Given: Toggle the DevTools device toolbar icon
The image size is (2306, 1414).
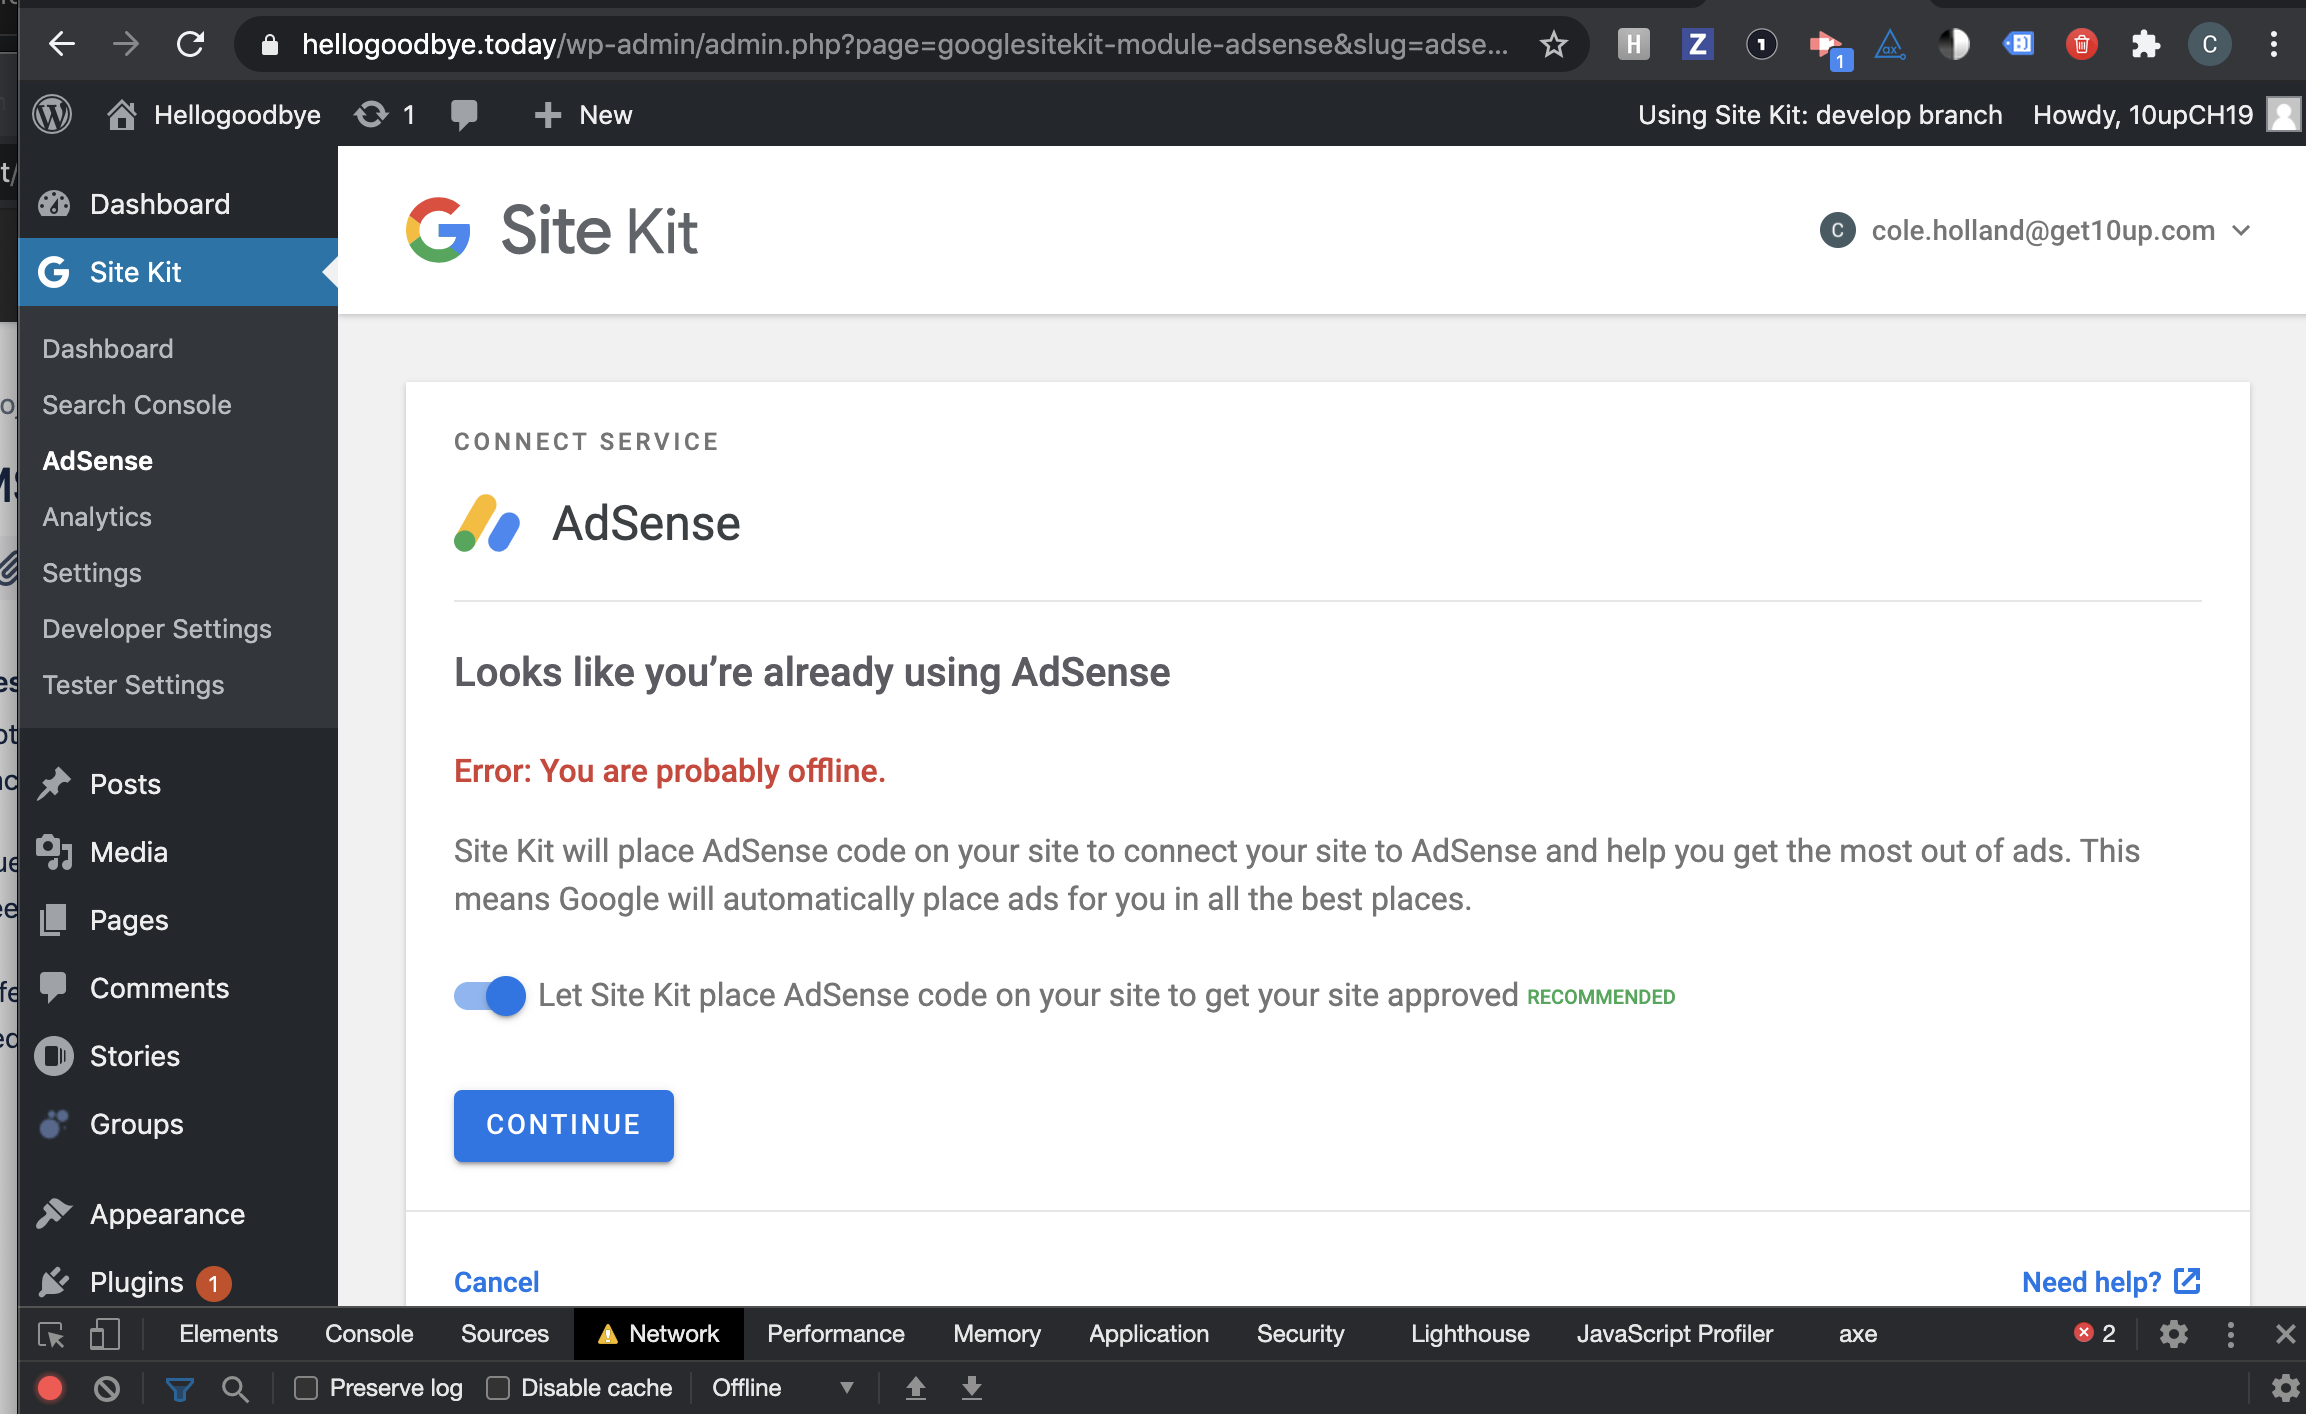Looking at the screenshot, I should [104, 1335].
